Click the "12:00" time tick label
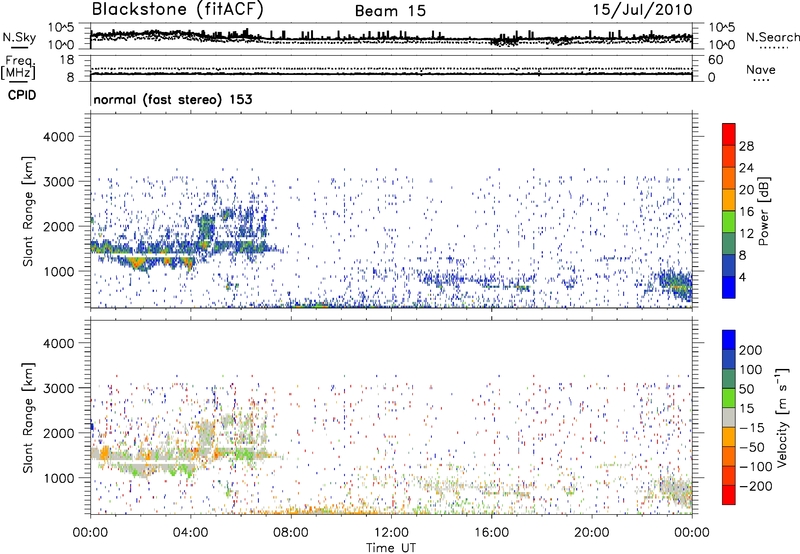The image size is (800, 554). click(391, 533)
